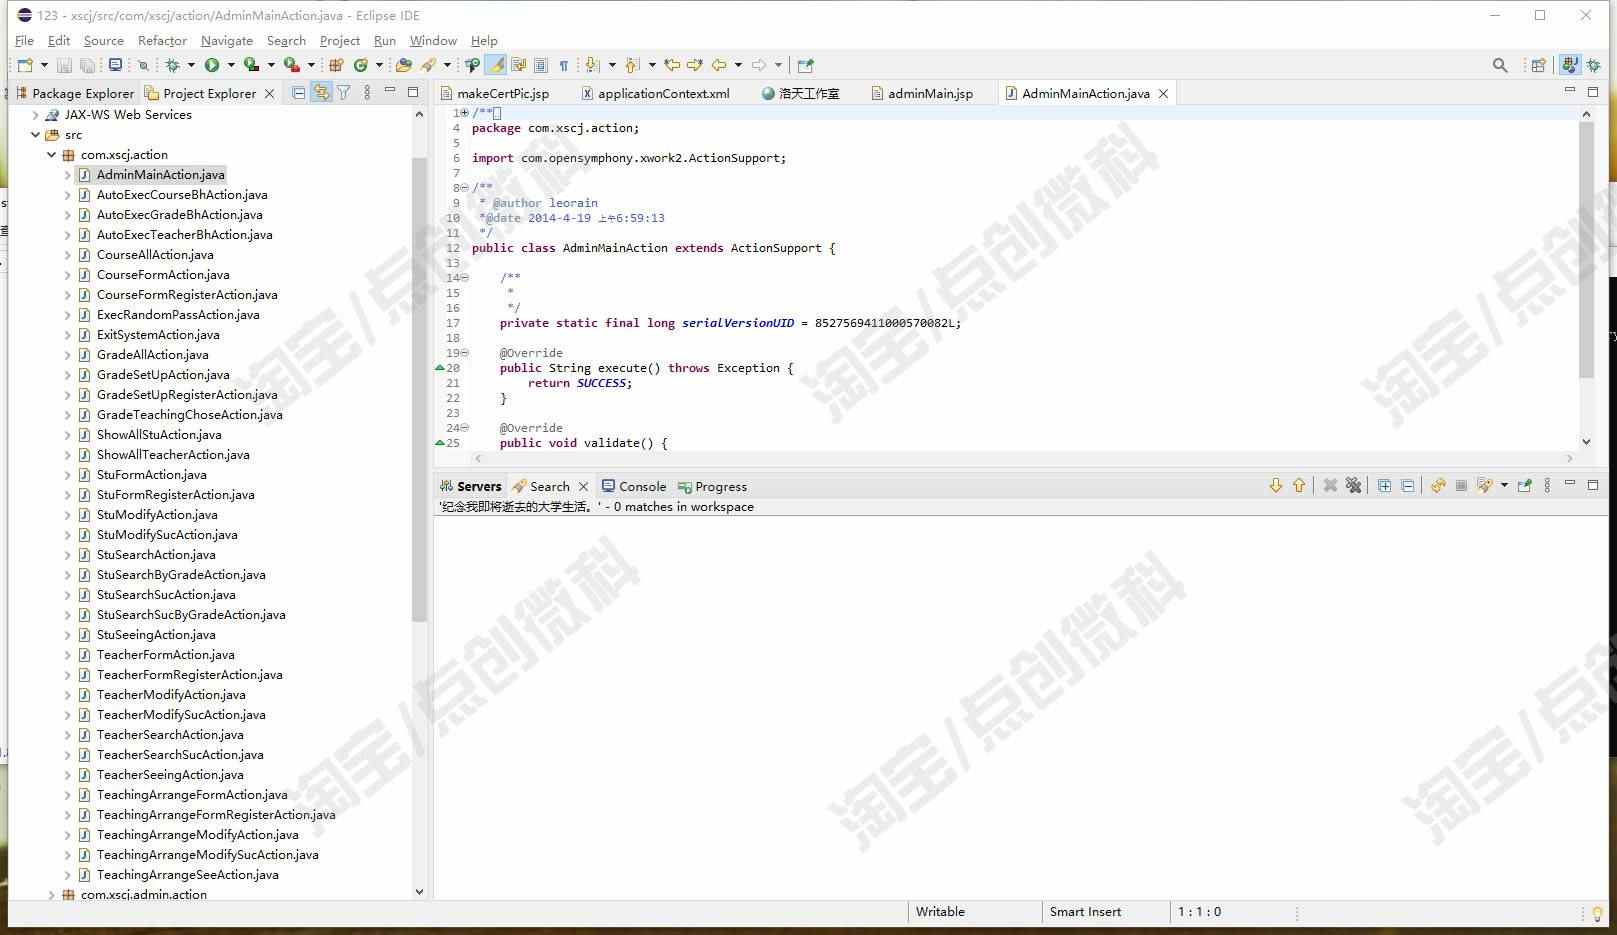Open the Source menu
This screenshot has height=935, width=1617.
104,41
